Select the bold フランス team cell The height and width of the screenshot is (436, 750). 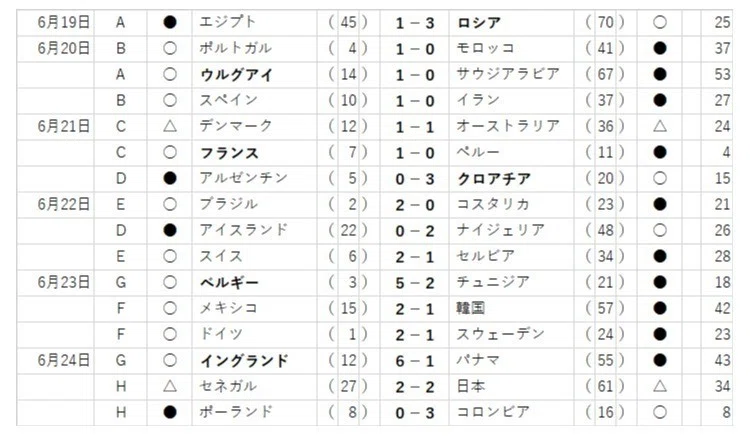(x=254, y=153)
